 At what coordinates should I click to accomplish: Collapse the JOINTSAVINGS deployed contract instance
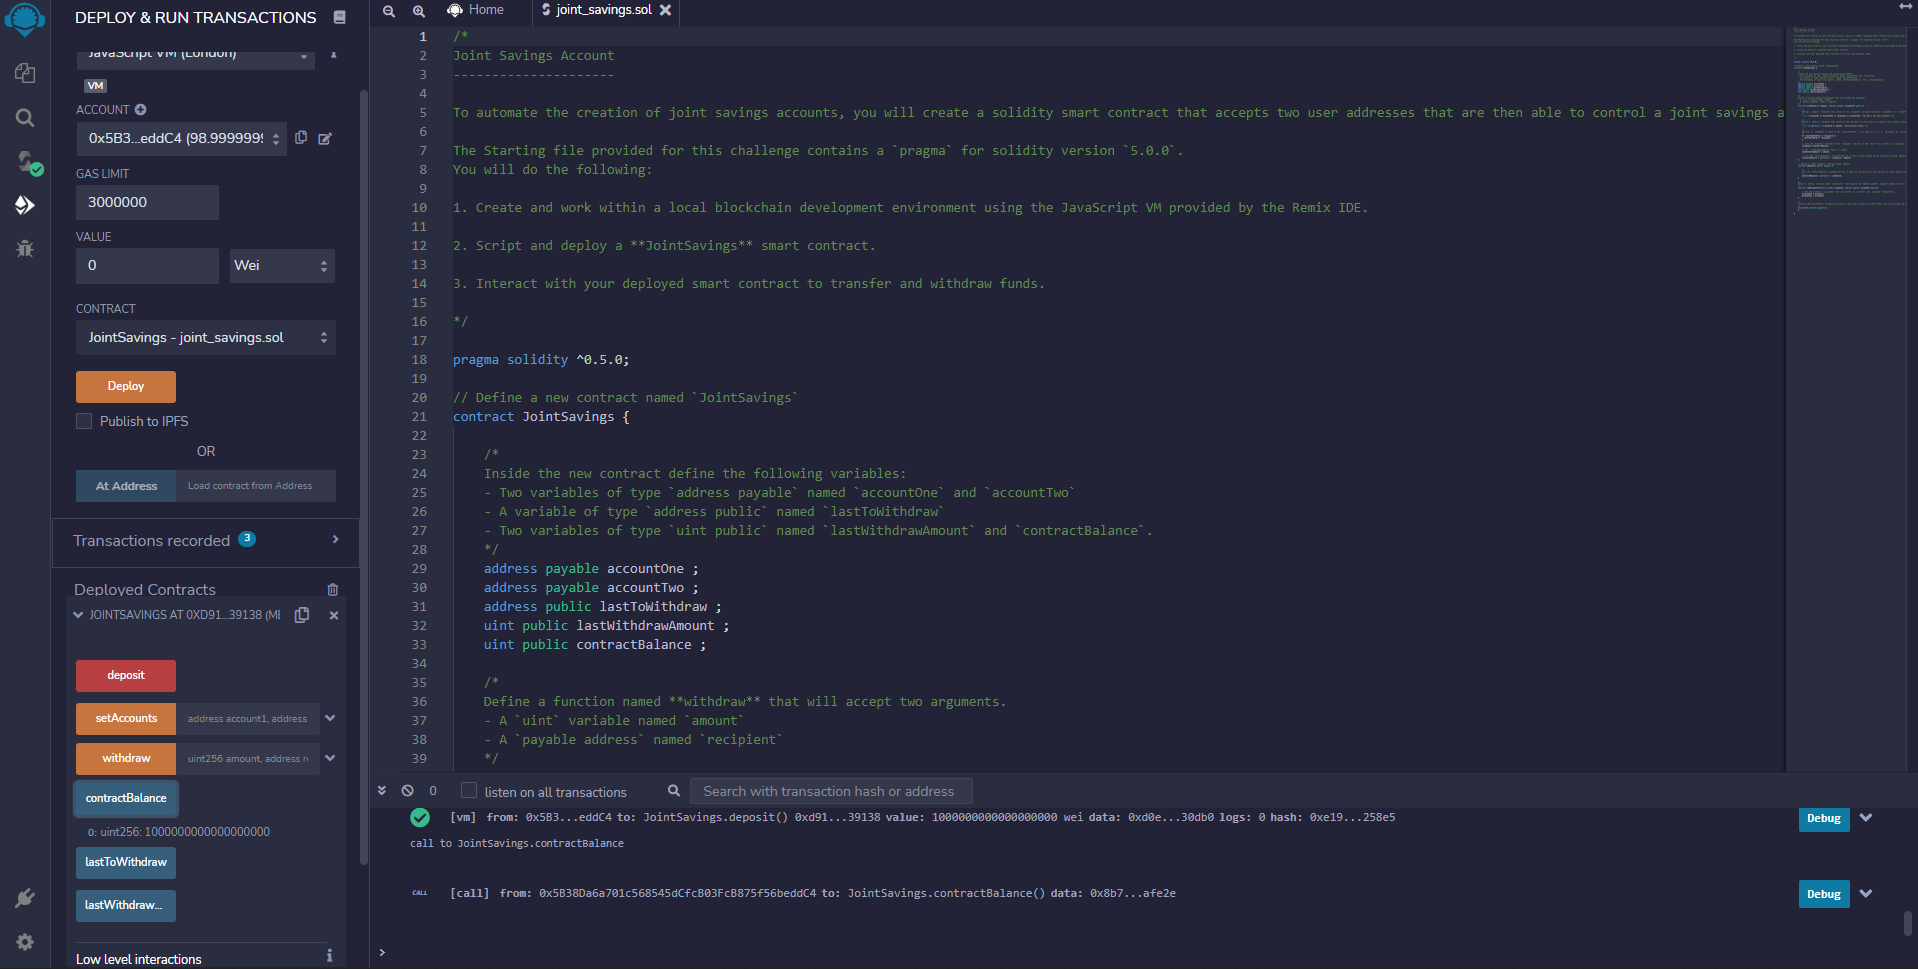[x=78, y=615]
